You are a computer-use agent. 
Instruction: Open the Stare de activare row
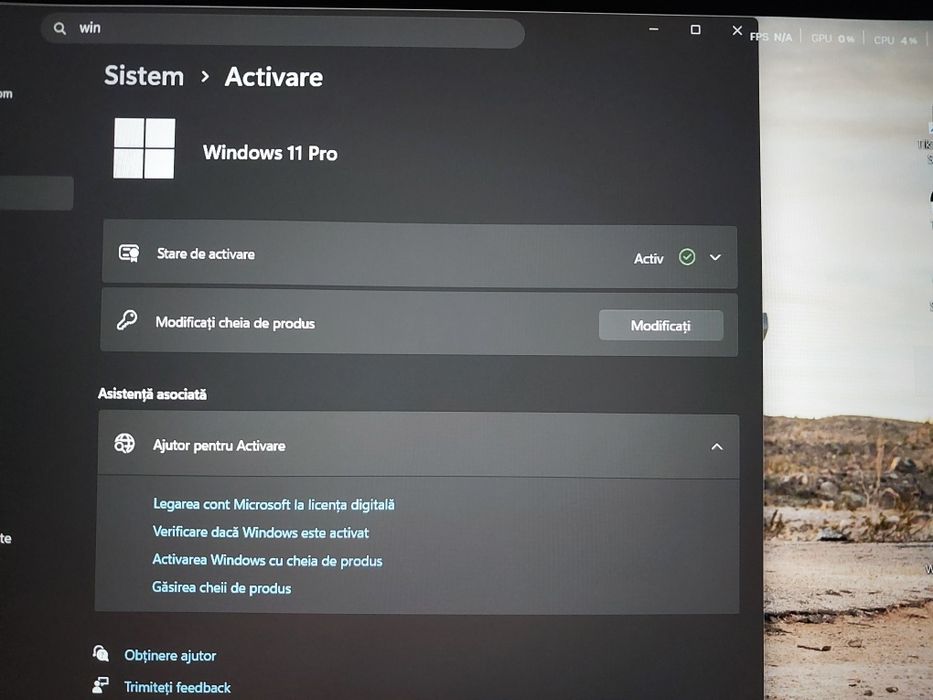click(419, 255)
